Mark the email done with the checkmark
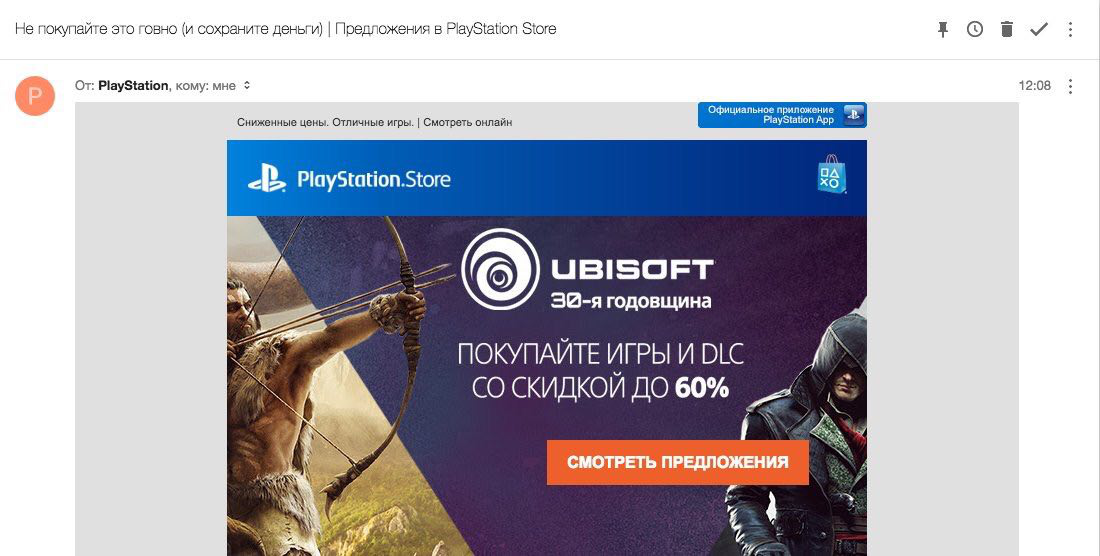The width and height of the screenshot is (1100, 556). tap(1039, 29)
